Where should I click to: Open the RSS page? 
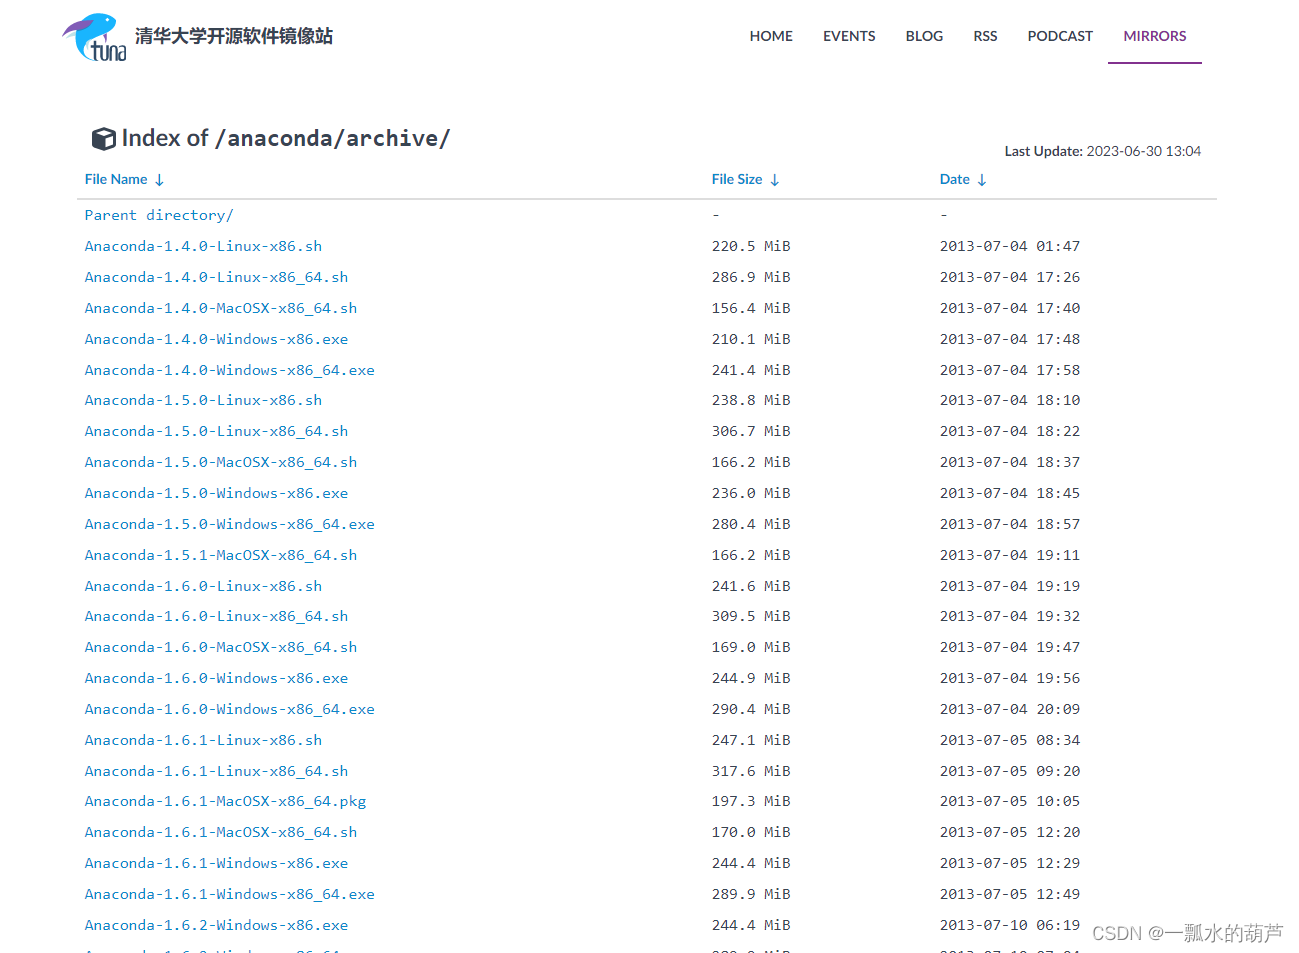(x=985, y=36)
